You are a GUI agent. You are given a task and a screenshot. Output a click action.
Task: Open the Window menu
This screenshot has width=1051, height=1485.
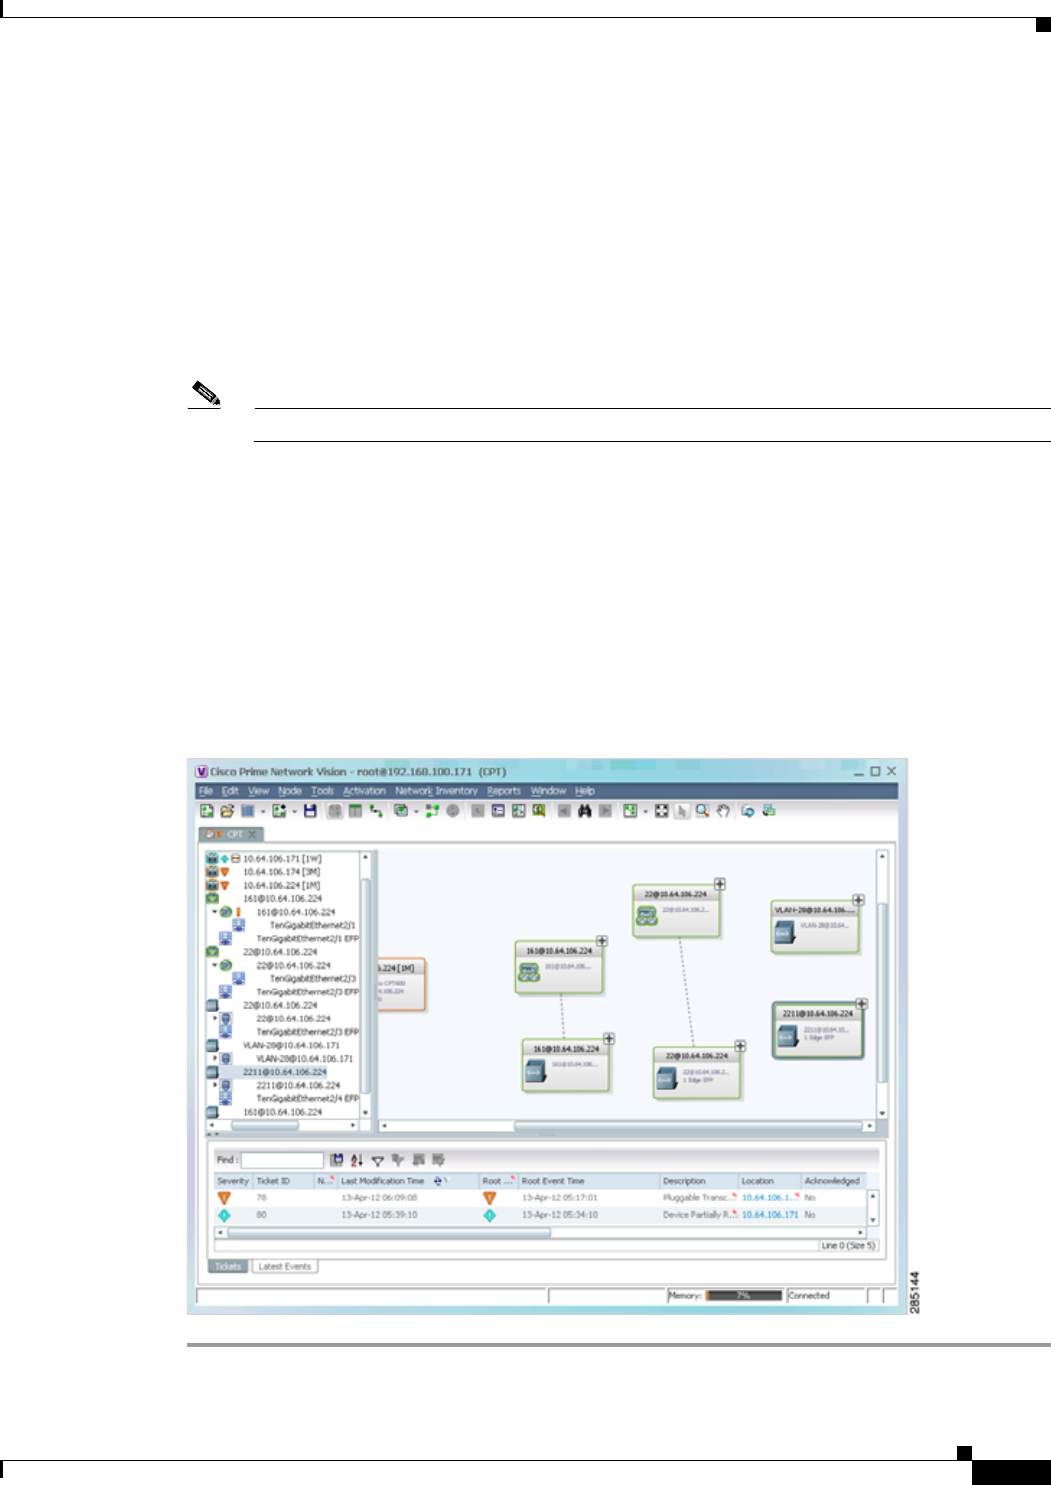tap(548, 791)
